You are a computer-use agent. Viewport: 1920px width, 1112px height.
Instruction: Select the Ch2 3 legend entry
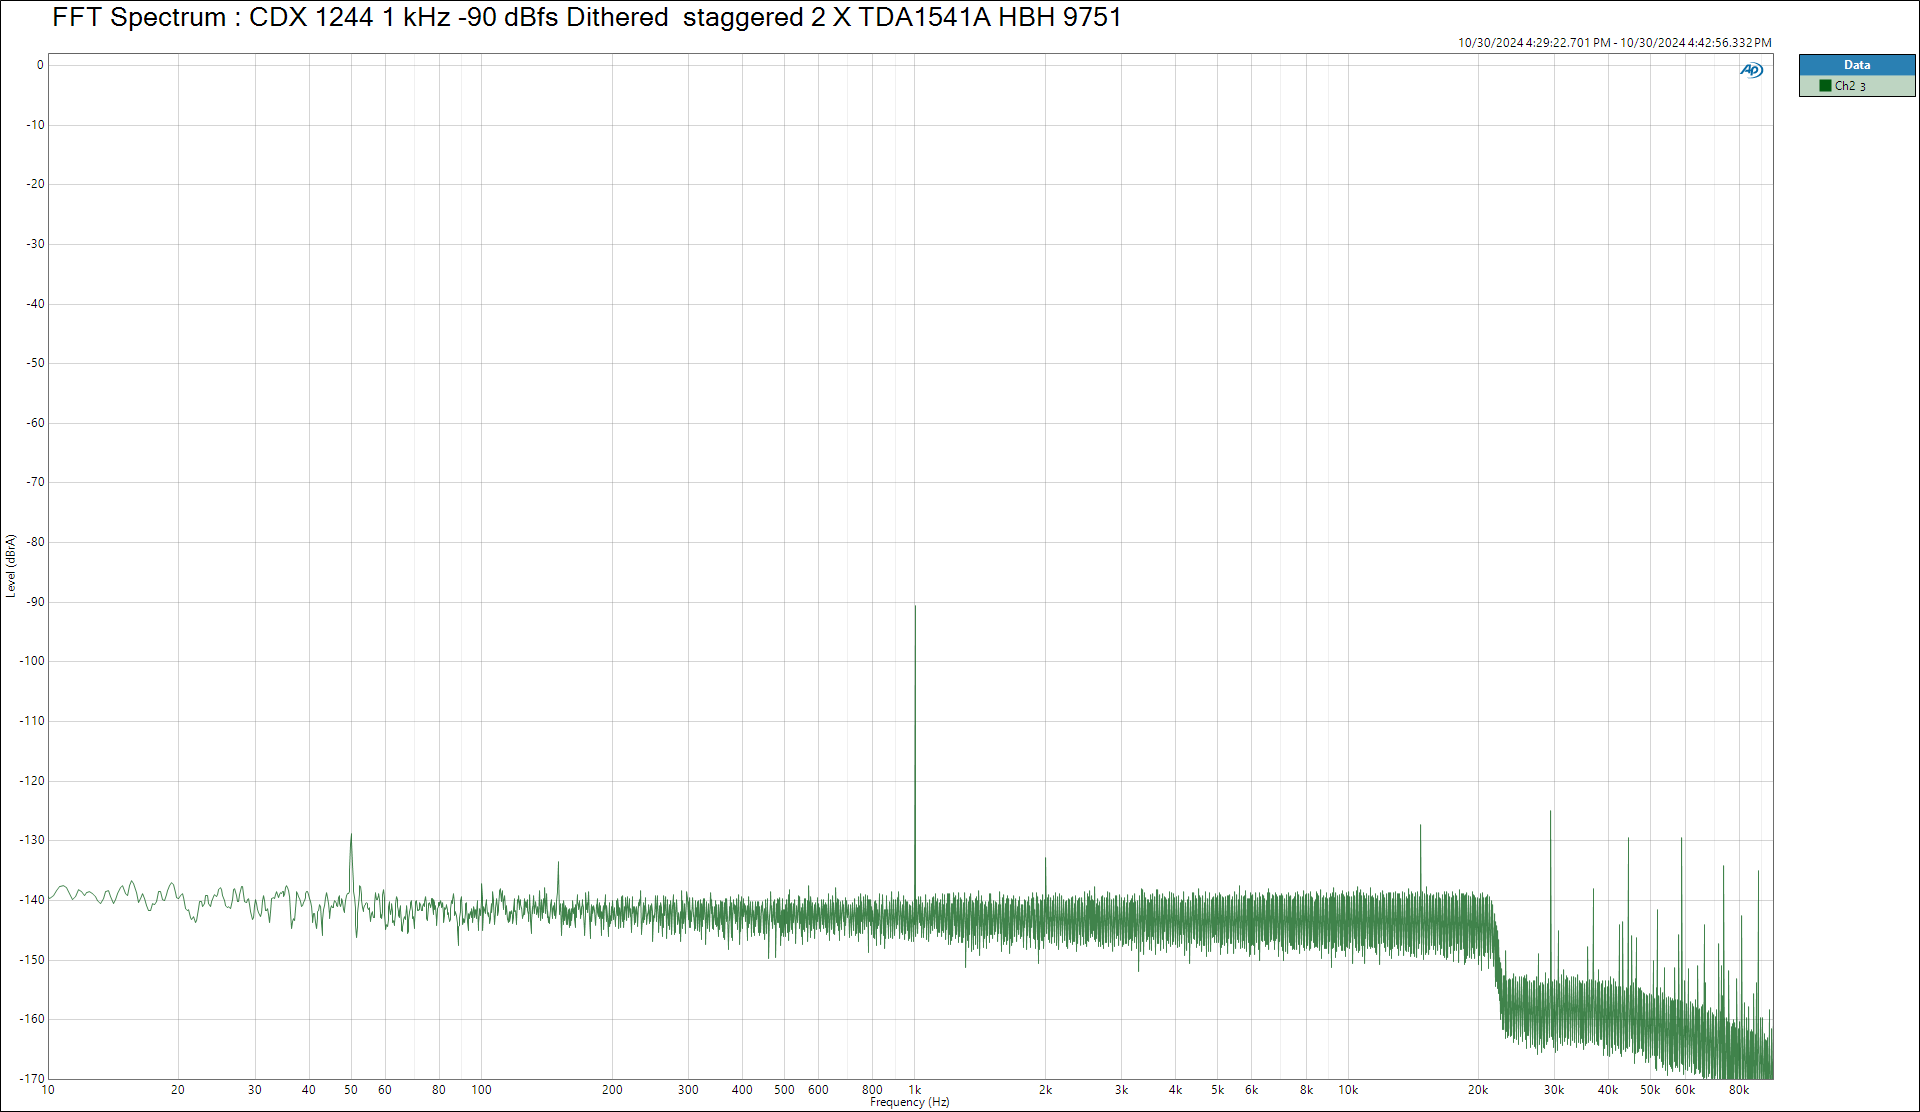1857,86
